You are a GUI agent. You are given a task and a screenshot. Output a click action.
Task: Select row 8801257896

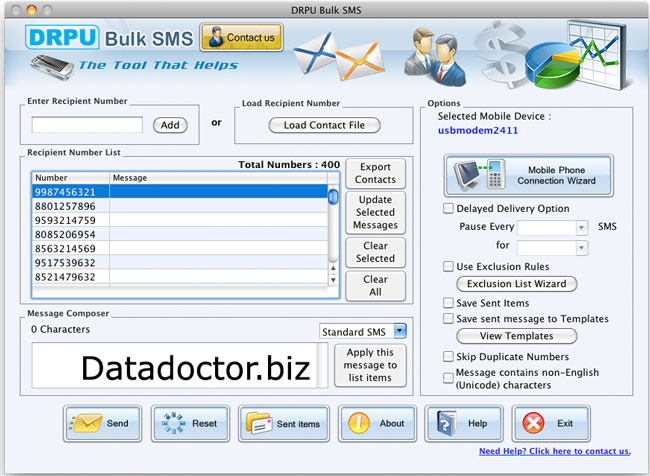coord(180,206)
